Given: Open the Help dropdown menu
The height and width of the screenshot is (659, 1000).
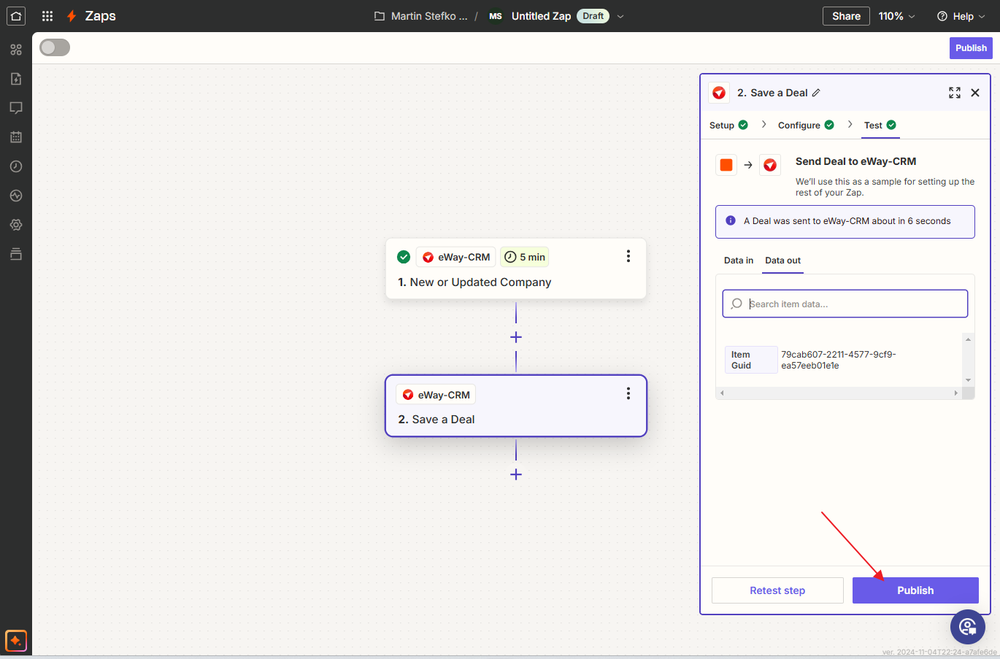Looking at the screenshot, I should (962, 16).
